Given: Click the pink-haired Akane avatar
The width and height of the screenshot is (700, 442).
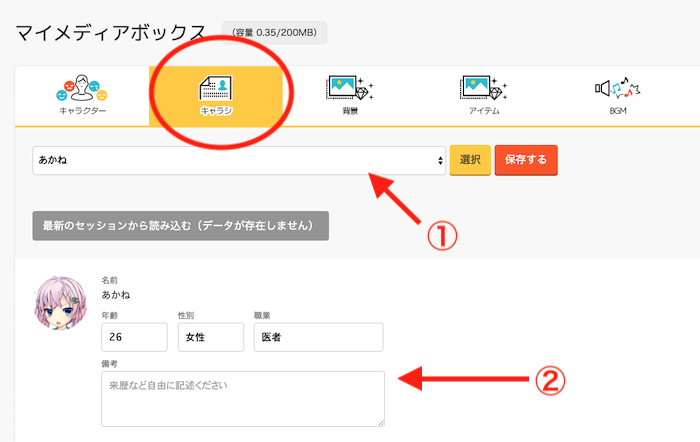Looking at the screenshot, I should pos(61,304).
